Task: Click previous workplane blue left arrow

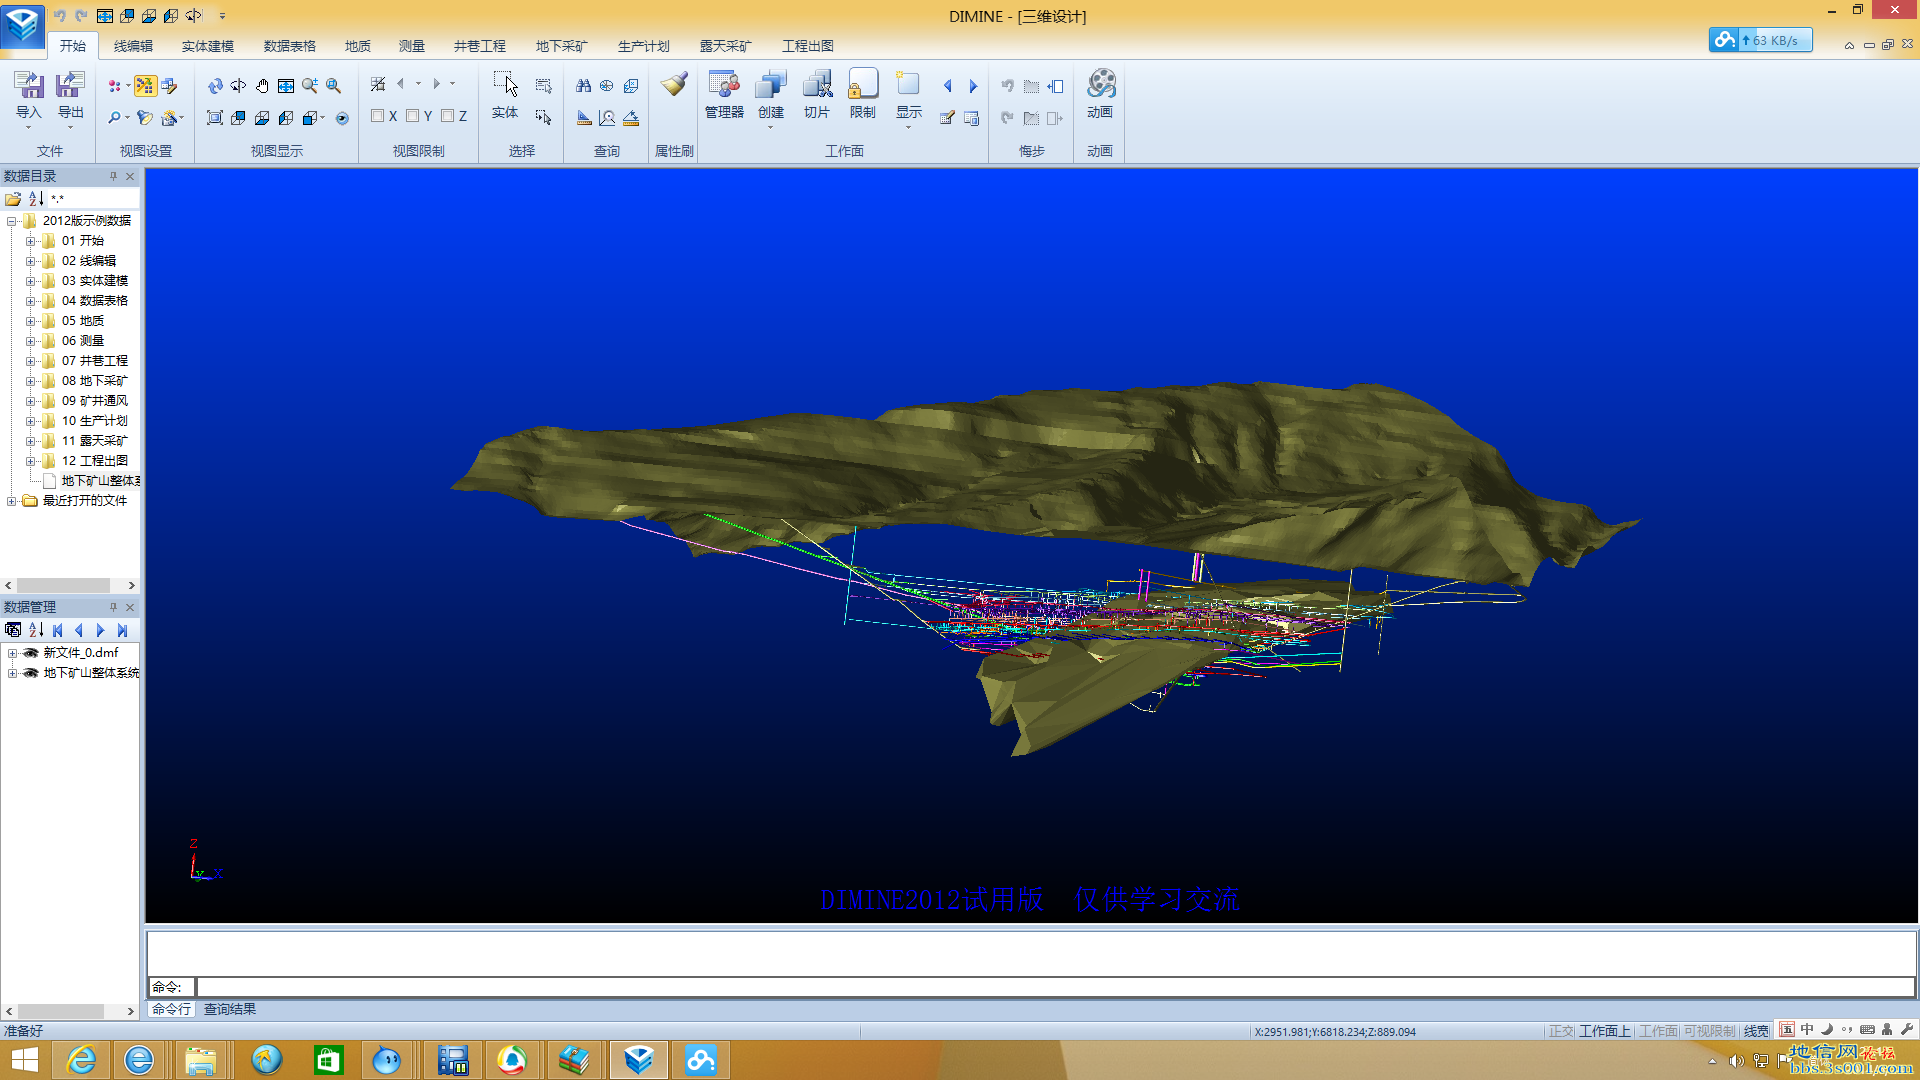Action: click(948, 86)
